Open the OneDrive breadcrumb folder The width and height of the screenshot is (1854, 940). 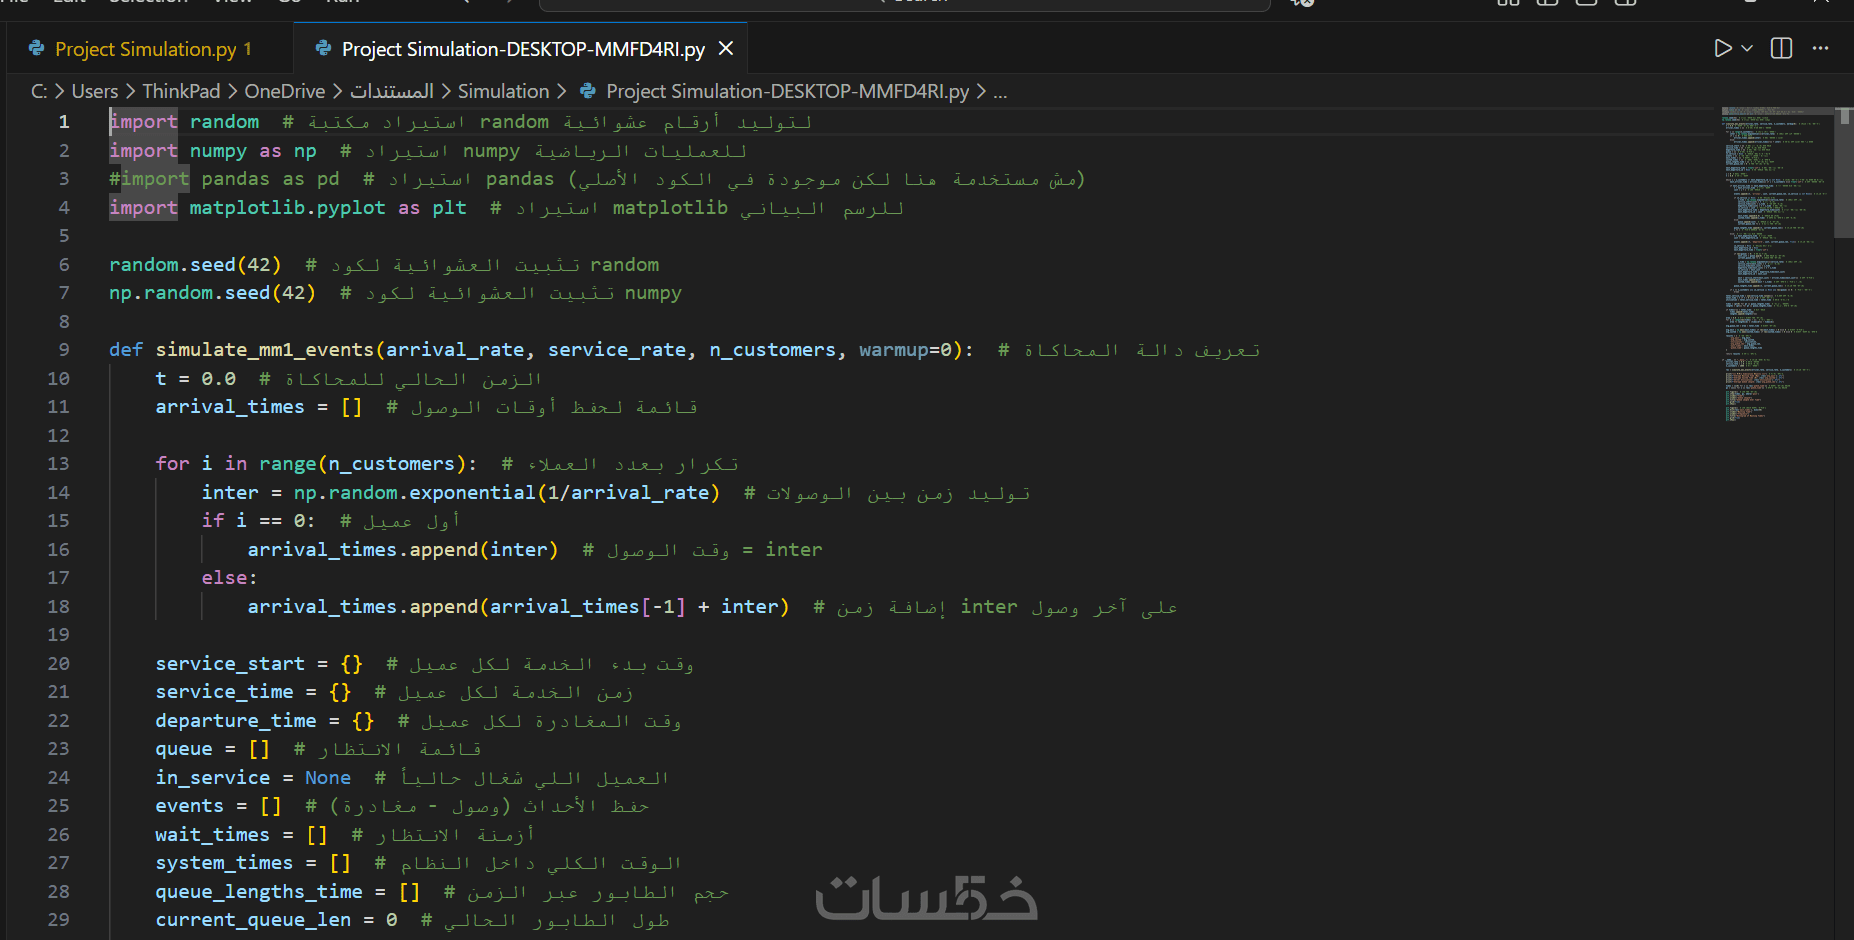(x=285, y=91)
